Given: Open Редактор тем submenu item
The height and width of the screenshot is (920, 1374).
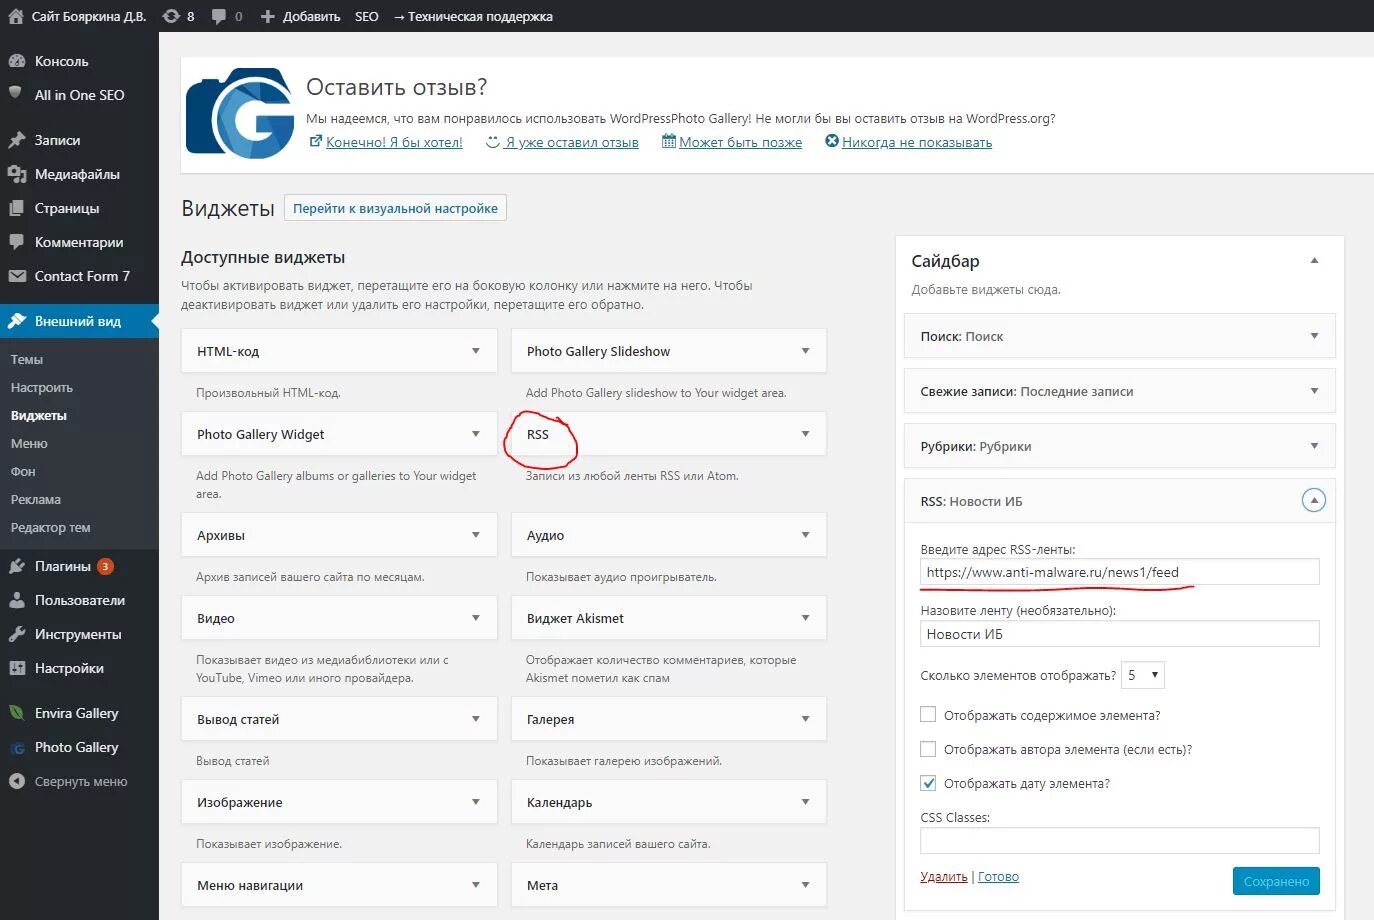Looking at the screenshot, I should pyautogui.click(x=50, y=527).
